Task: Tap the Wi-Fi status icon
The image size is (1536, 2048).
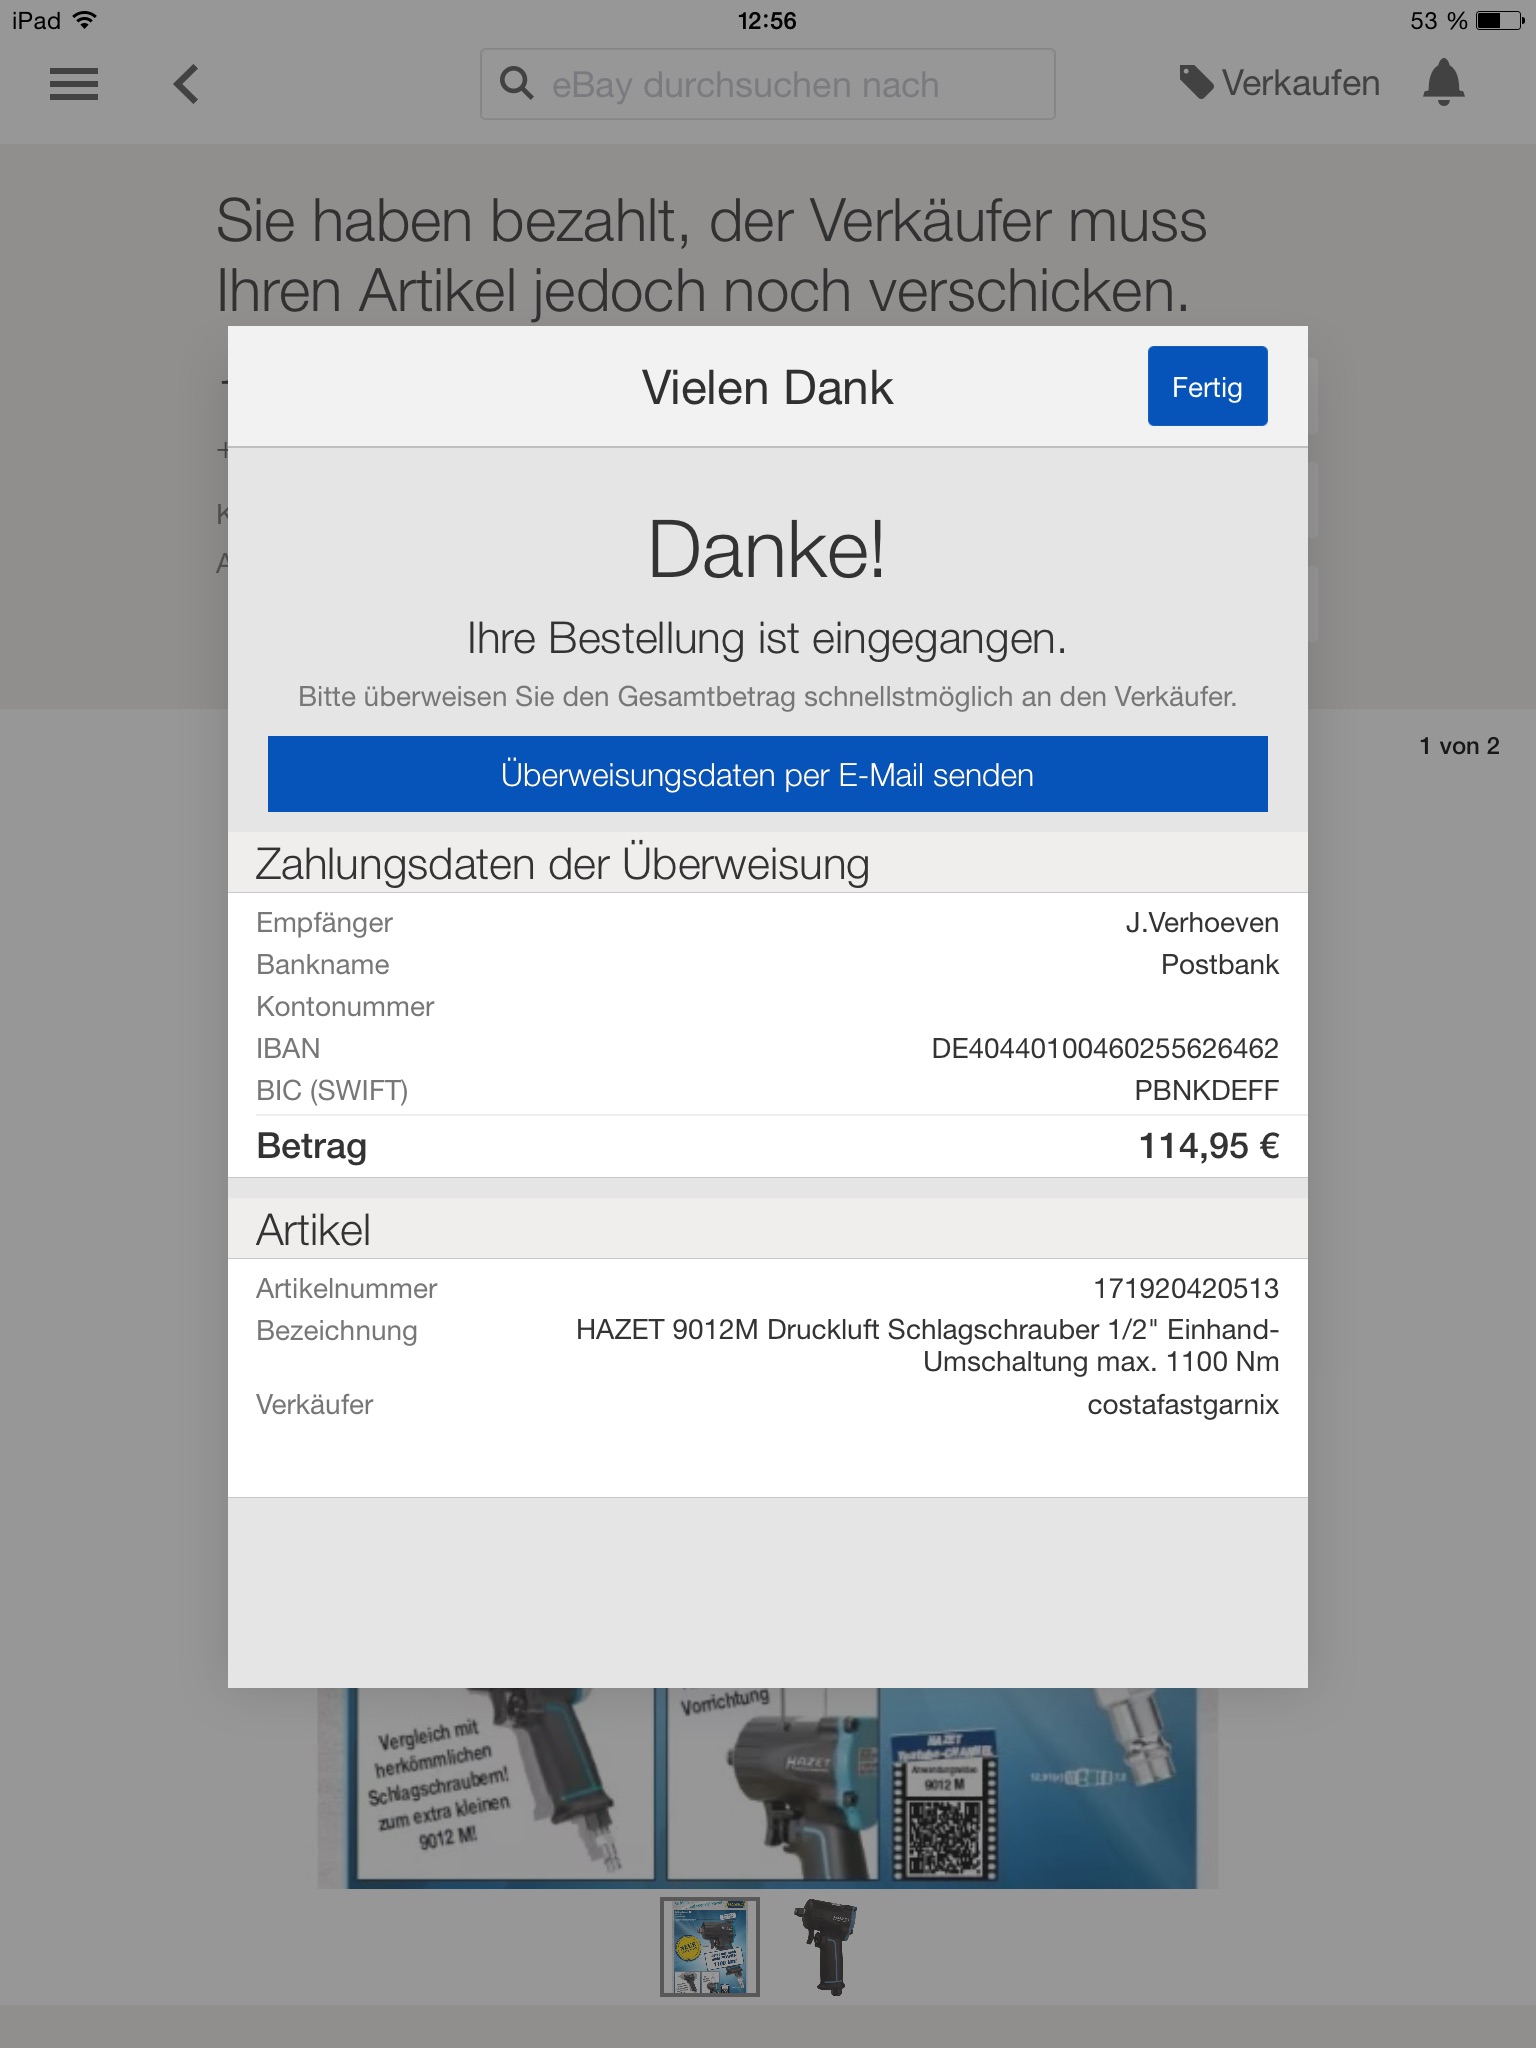Action: 86,20
